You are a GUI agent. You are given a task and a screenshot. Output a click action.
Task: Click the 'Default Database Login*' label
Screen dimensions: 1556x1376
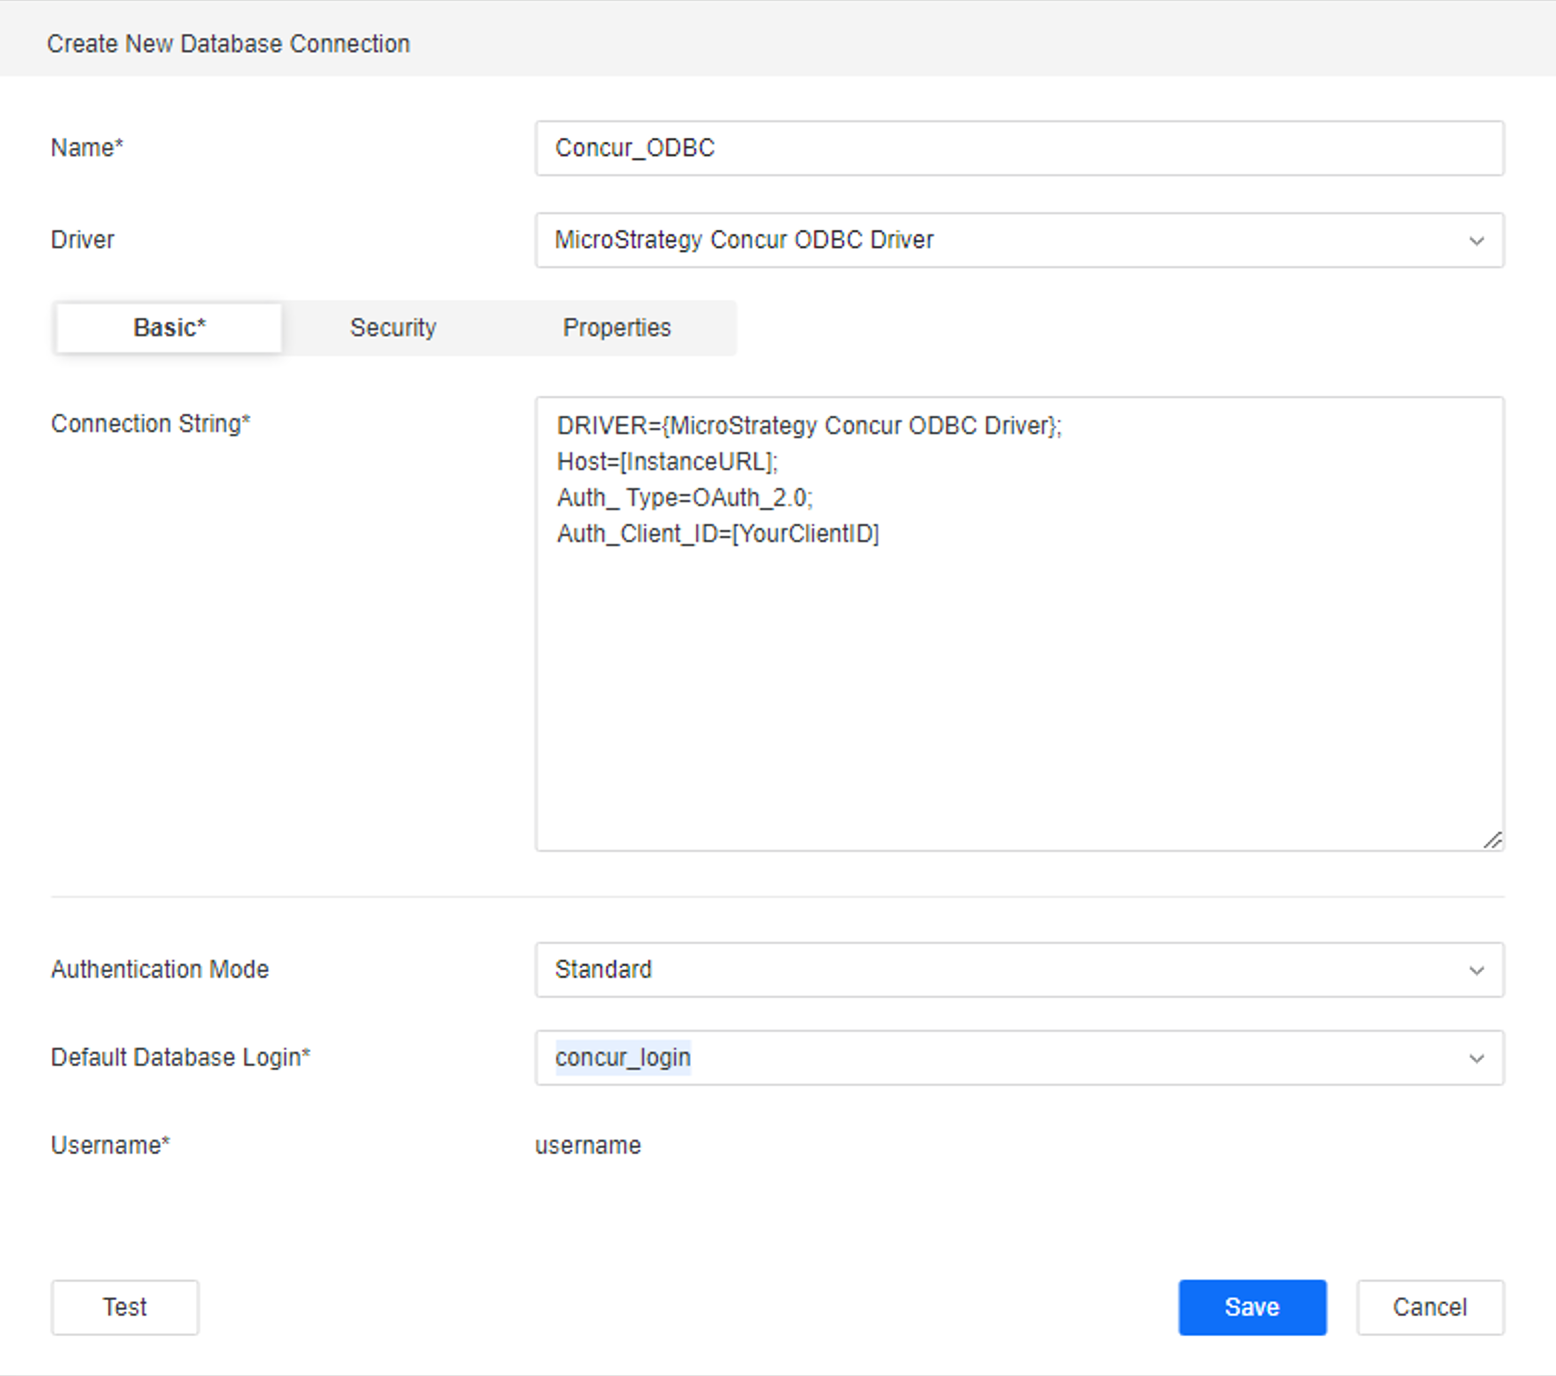tap(181, 1058)
